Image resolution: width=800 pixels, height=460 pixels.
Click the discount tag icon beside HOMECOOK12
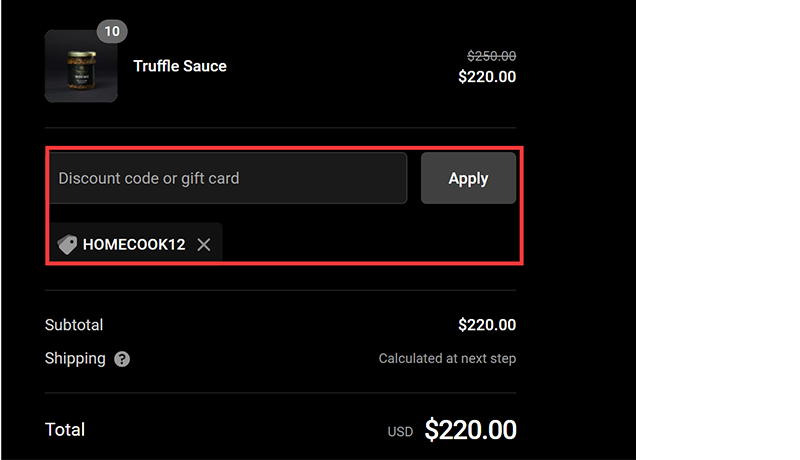[67, 244]
